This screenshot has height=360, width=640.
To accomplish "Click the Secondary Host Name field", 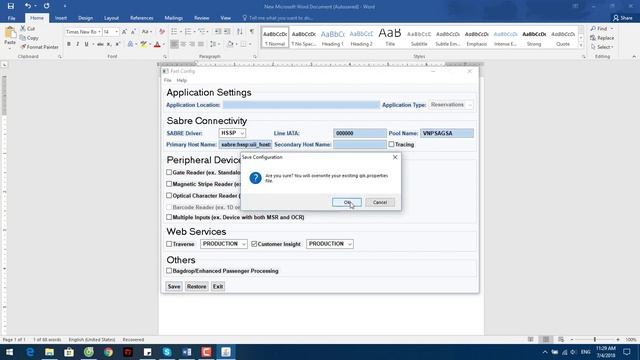I will (x=360, y=144).
